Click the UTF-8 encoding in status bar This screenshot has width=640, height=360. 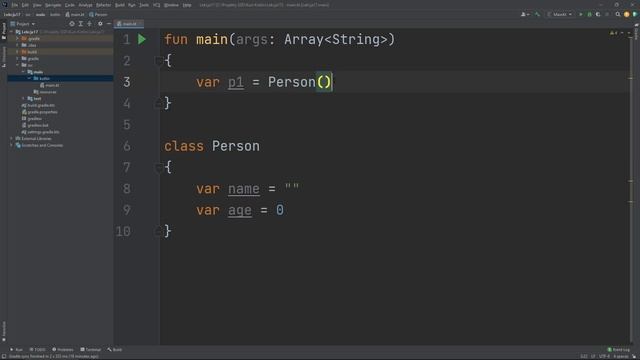pos(604,356)
